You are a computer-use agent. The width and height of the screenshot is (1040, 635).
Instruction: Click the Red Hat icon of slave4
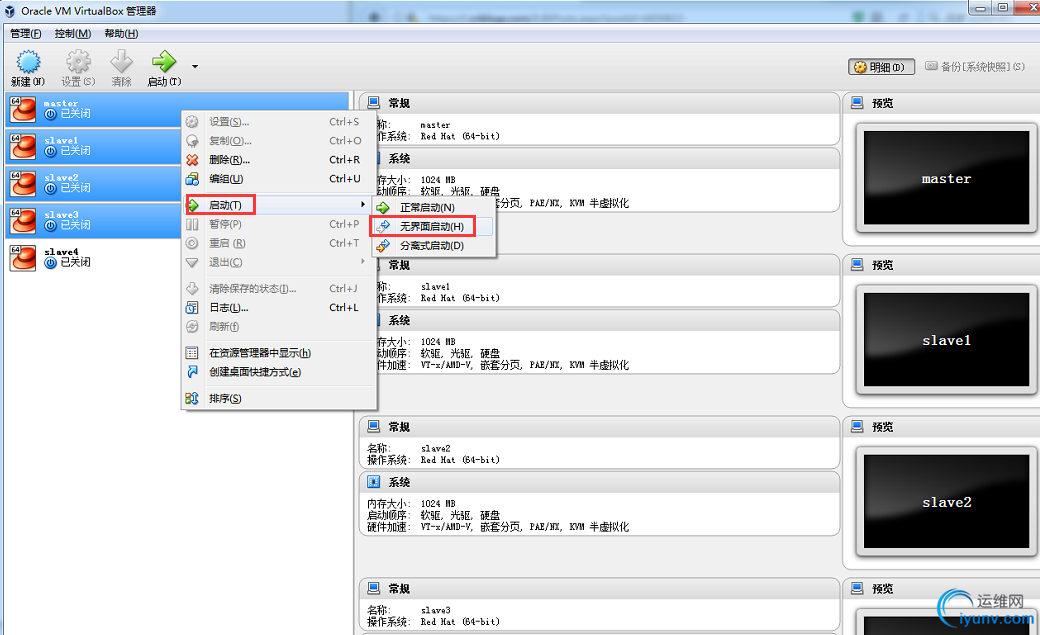(23, 258)
